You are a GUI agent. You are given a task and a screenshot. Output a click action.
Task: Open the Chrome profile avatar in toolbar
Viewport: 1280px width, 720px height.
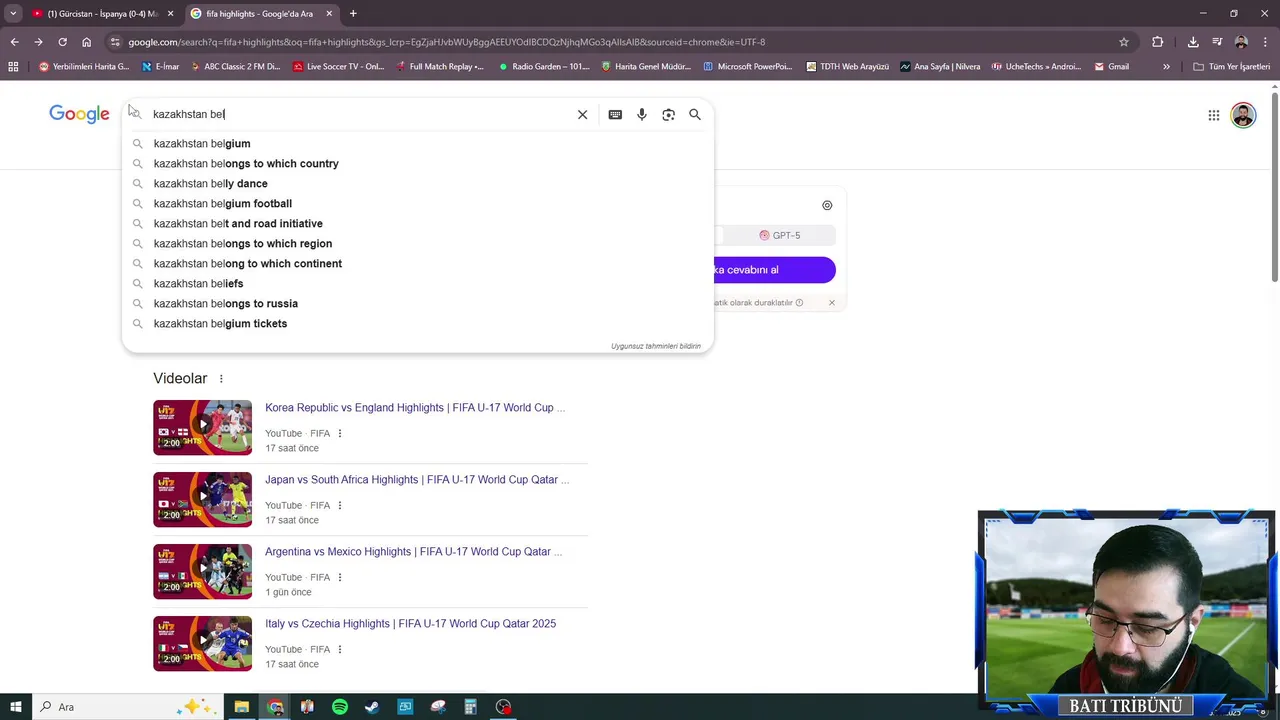coord(1241,42)
